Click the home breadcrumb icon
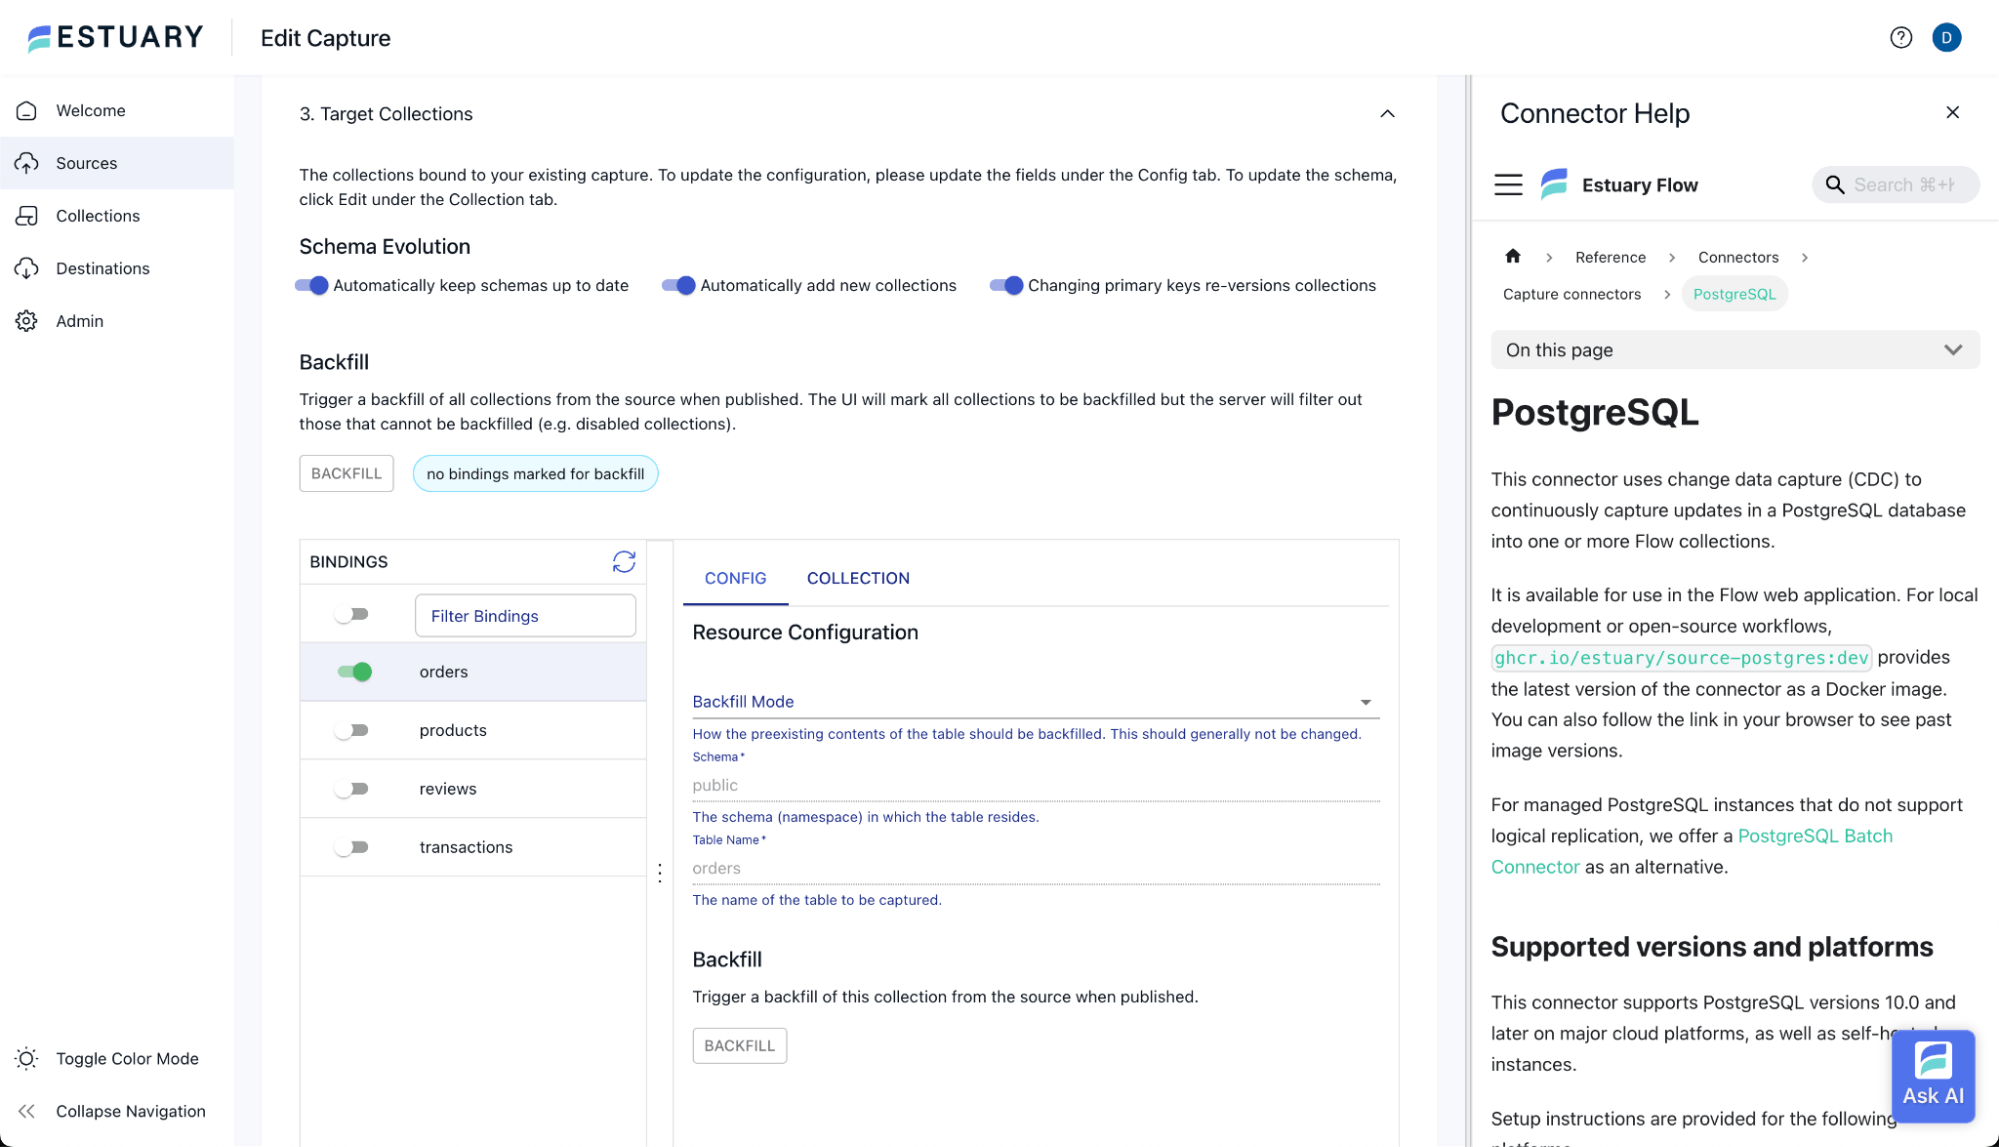The height and width of the screenshot is (1147, 1999). [1512, 257]
